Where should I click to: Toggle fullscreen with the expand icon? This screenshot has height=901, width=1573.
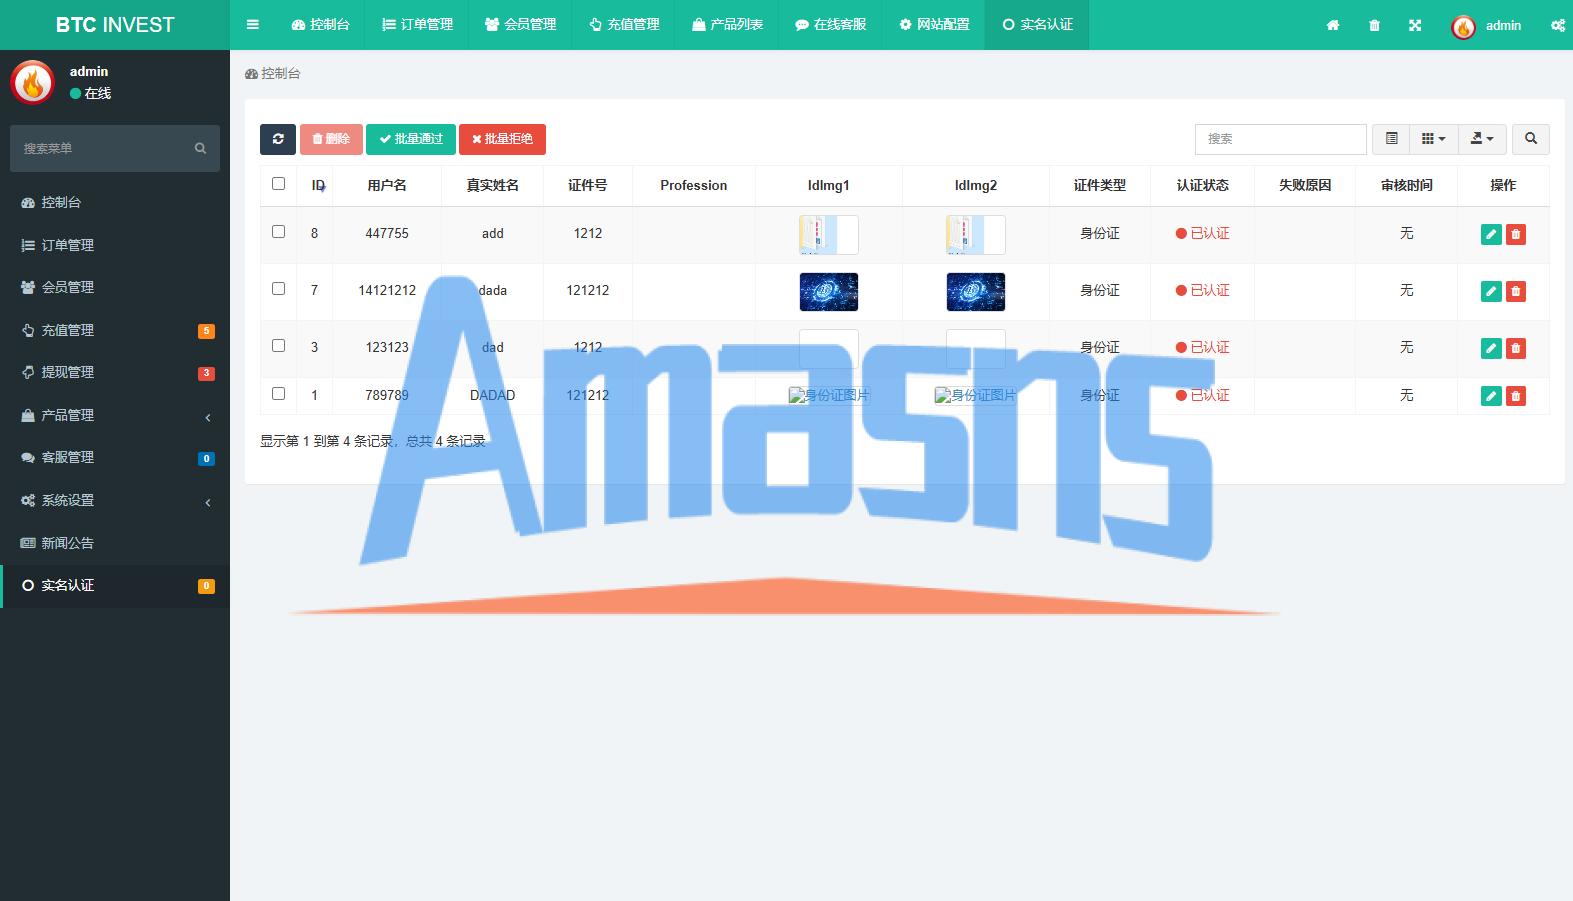click(1415, 25)
